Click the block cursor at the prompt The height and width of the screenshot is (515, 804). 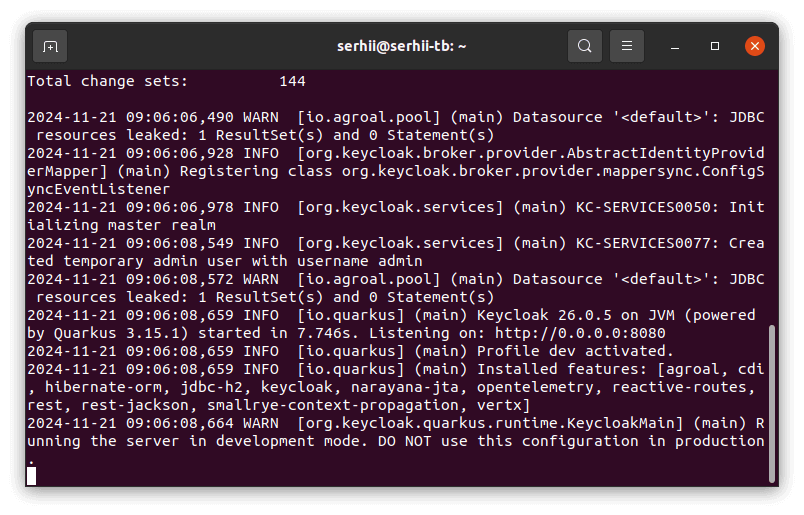coord(32,476)
